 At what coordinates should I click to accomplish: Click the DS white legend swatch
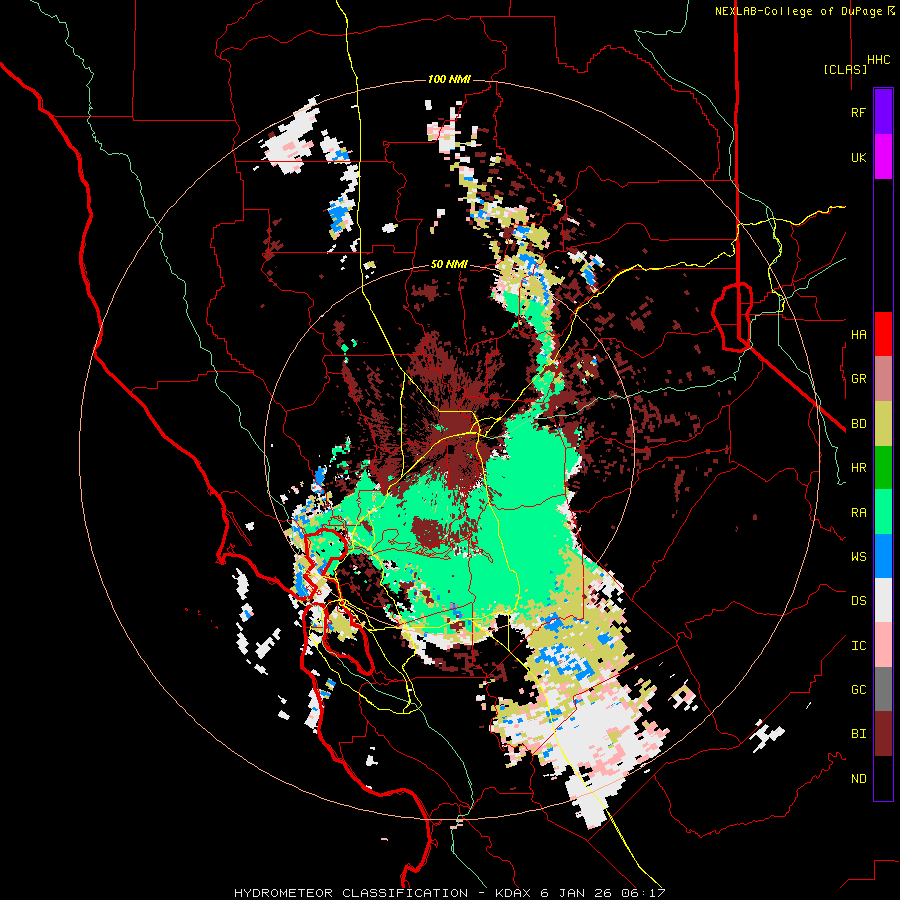pyautogui.click(x=883, y=600)
